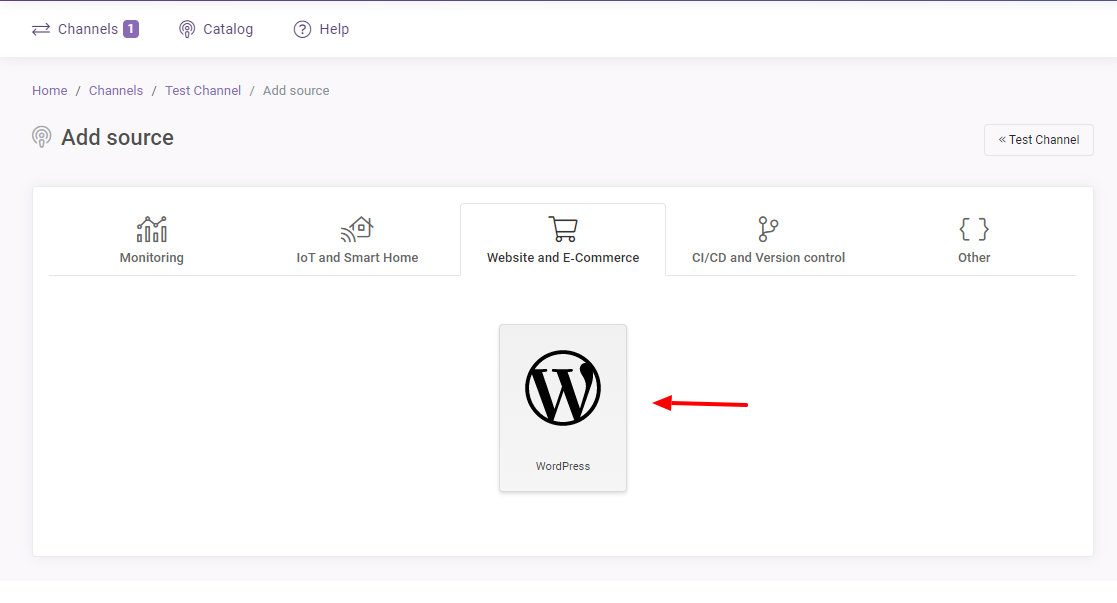Switch to IoT and Smart Home tab
1117x603 pixels.
coord(358,239)
